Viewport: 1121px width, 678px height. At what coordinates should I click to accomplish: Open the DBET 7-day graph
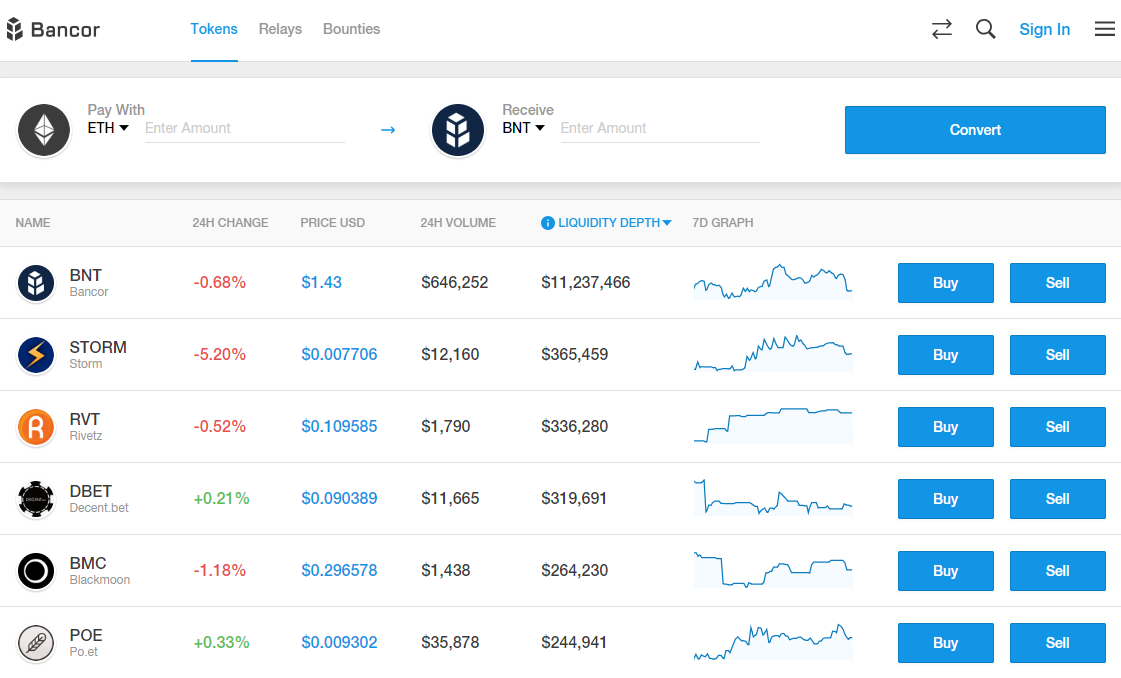[773, 498]
